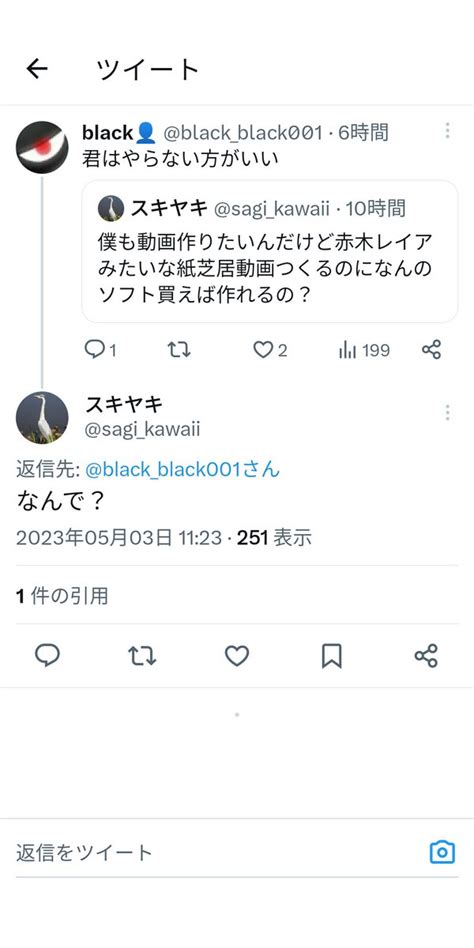Share the なんで？ tweet

[426, 655]
